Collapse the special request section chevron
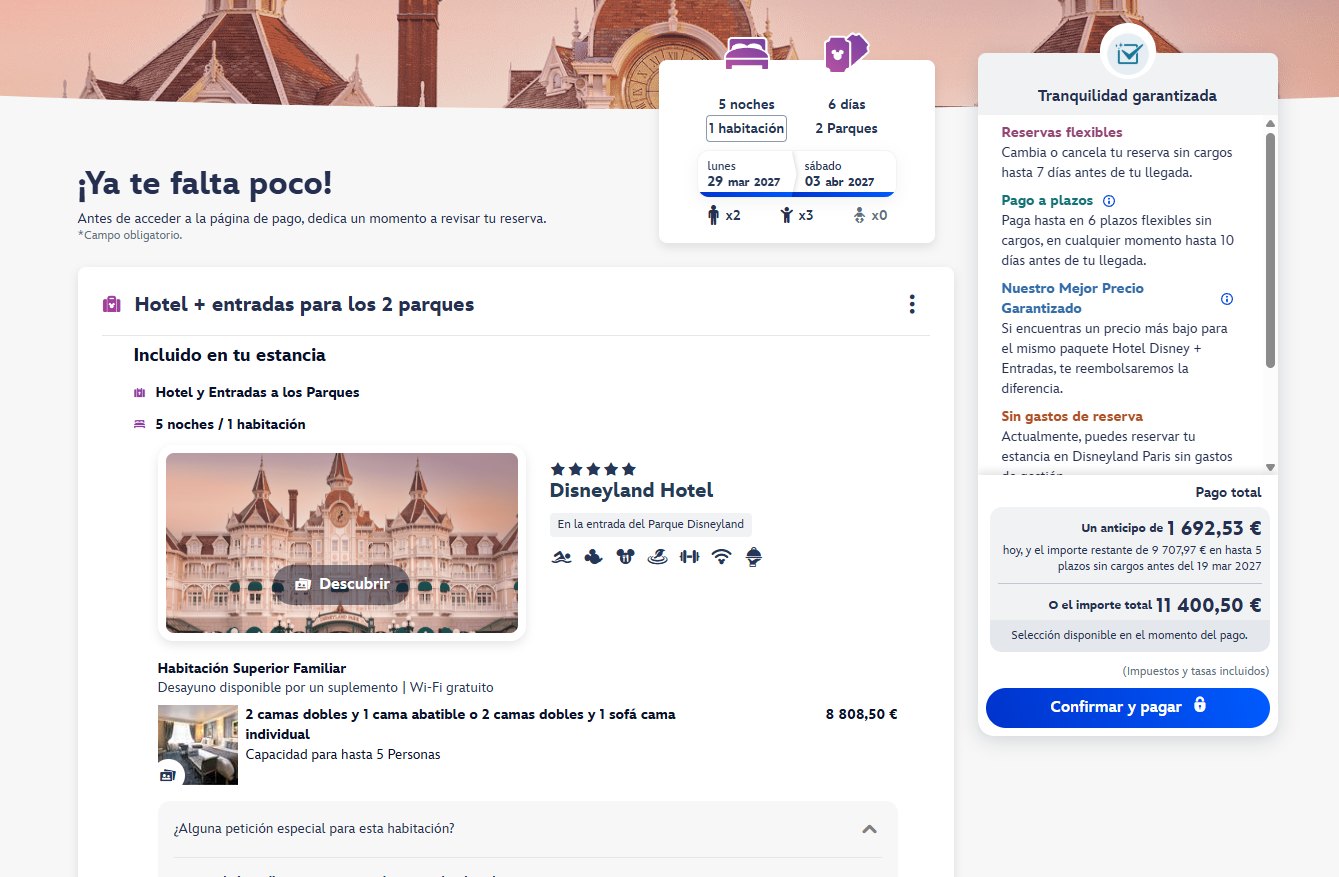The height and width of the screenshot is (877, 1339). pyautogui.click(x=869, y=829)
